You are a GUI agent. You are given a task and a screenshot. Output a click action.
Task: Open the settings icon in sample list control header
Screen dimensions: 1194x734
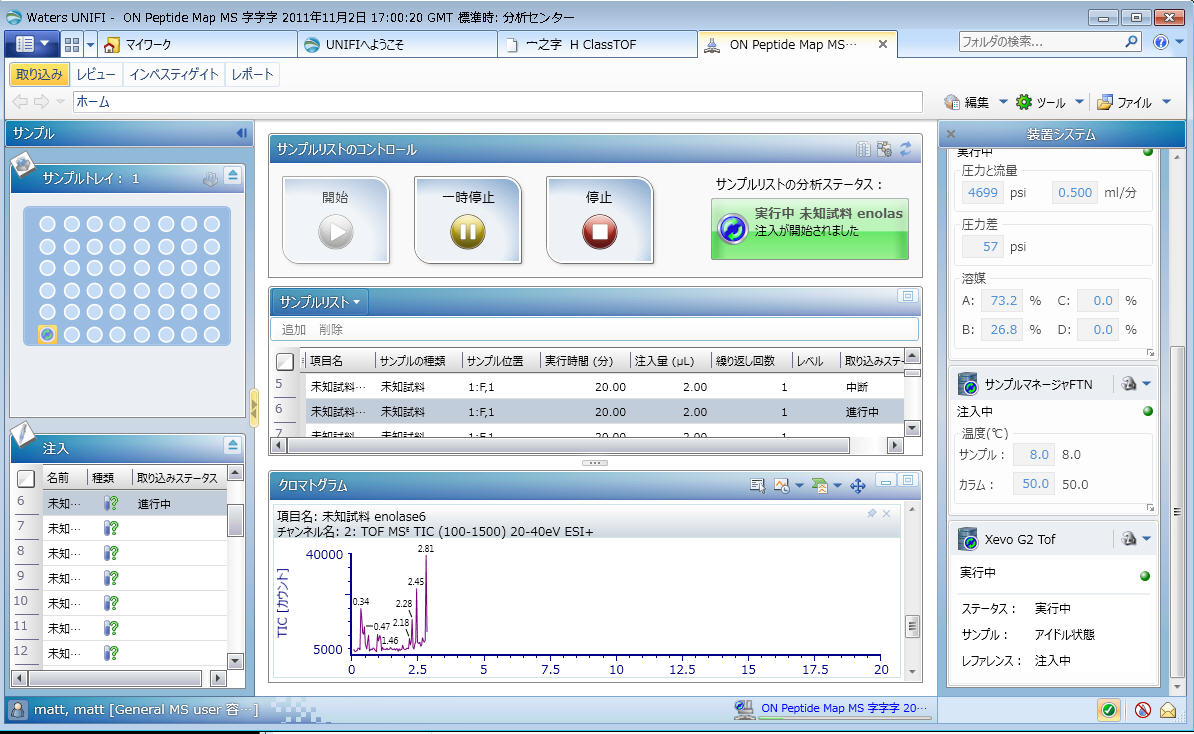[x=884, y=149]
